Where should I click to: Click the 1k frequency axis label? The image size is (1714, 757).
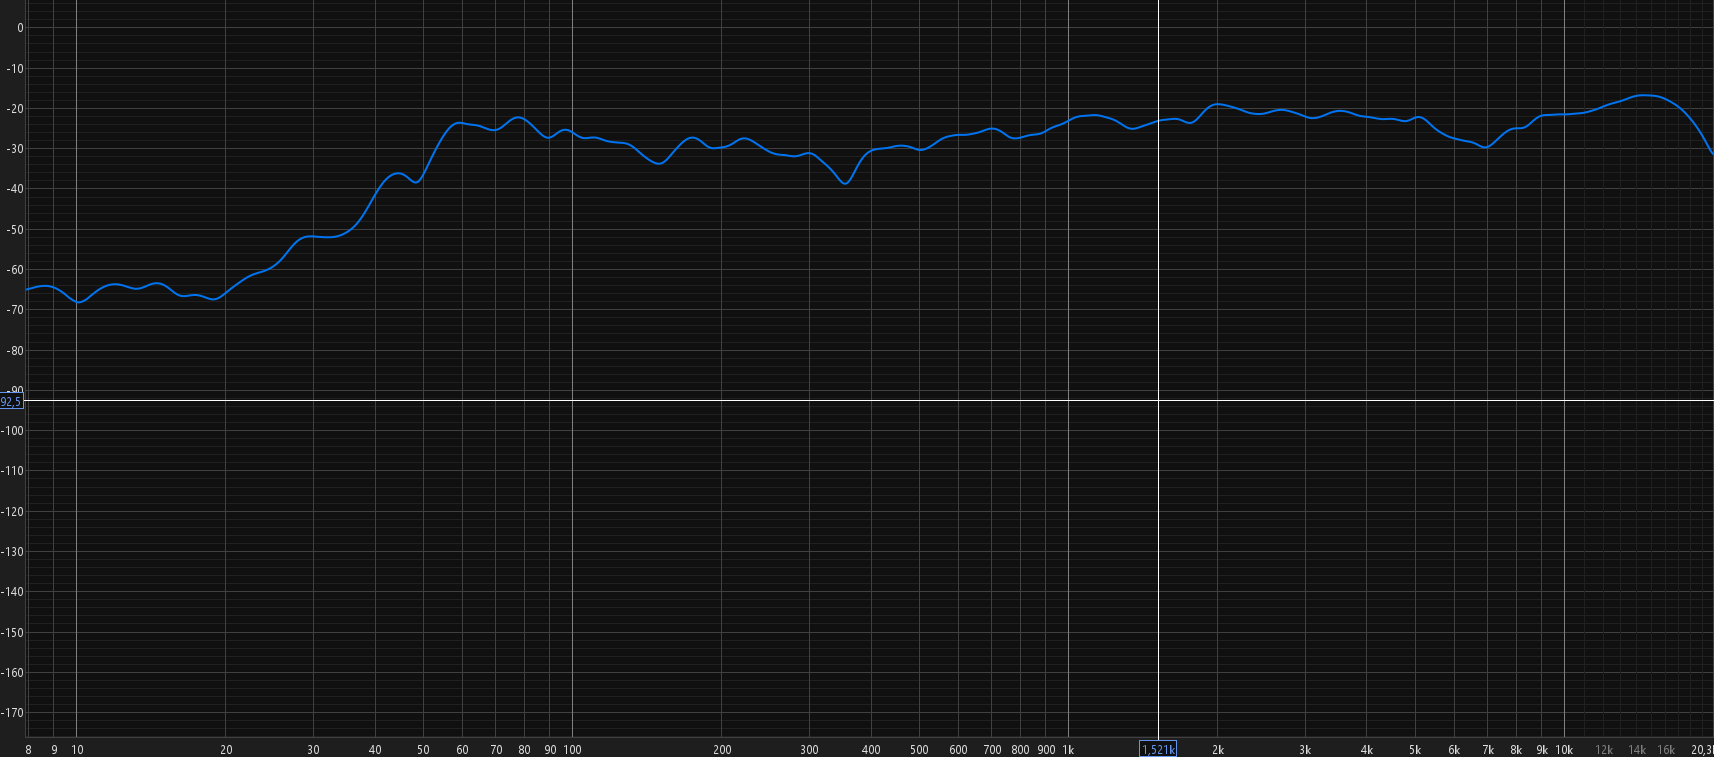pos(1068,749)
